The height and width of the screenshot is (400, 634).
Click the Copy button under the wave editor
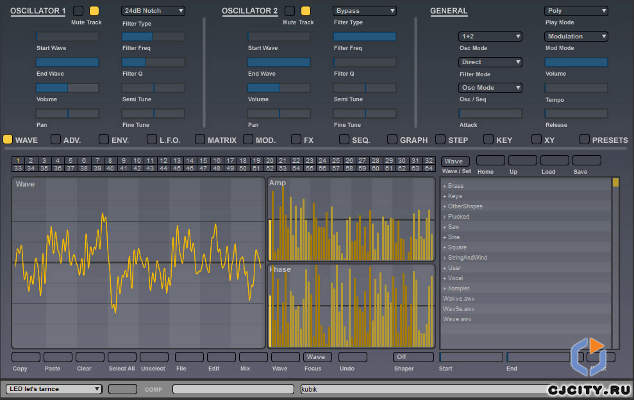[x=26, y=357]
